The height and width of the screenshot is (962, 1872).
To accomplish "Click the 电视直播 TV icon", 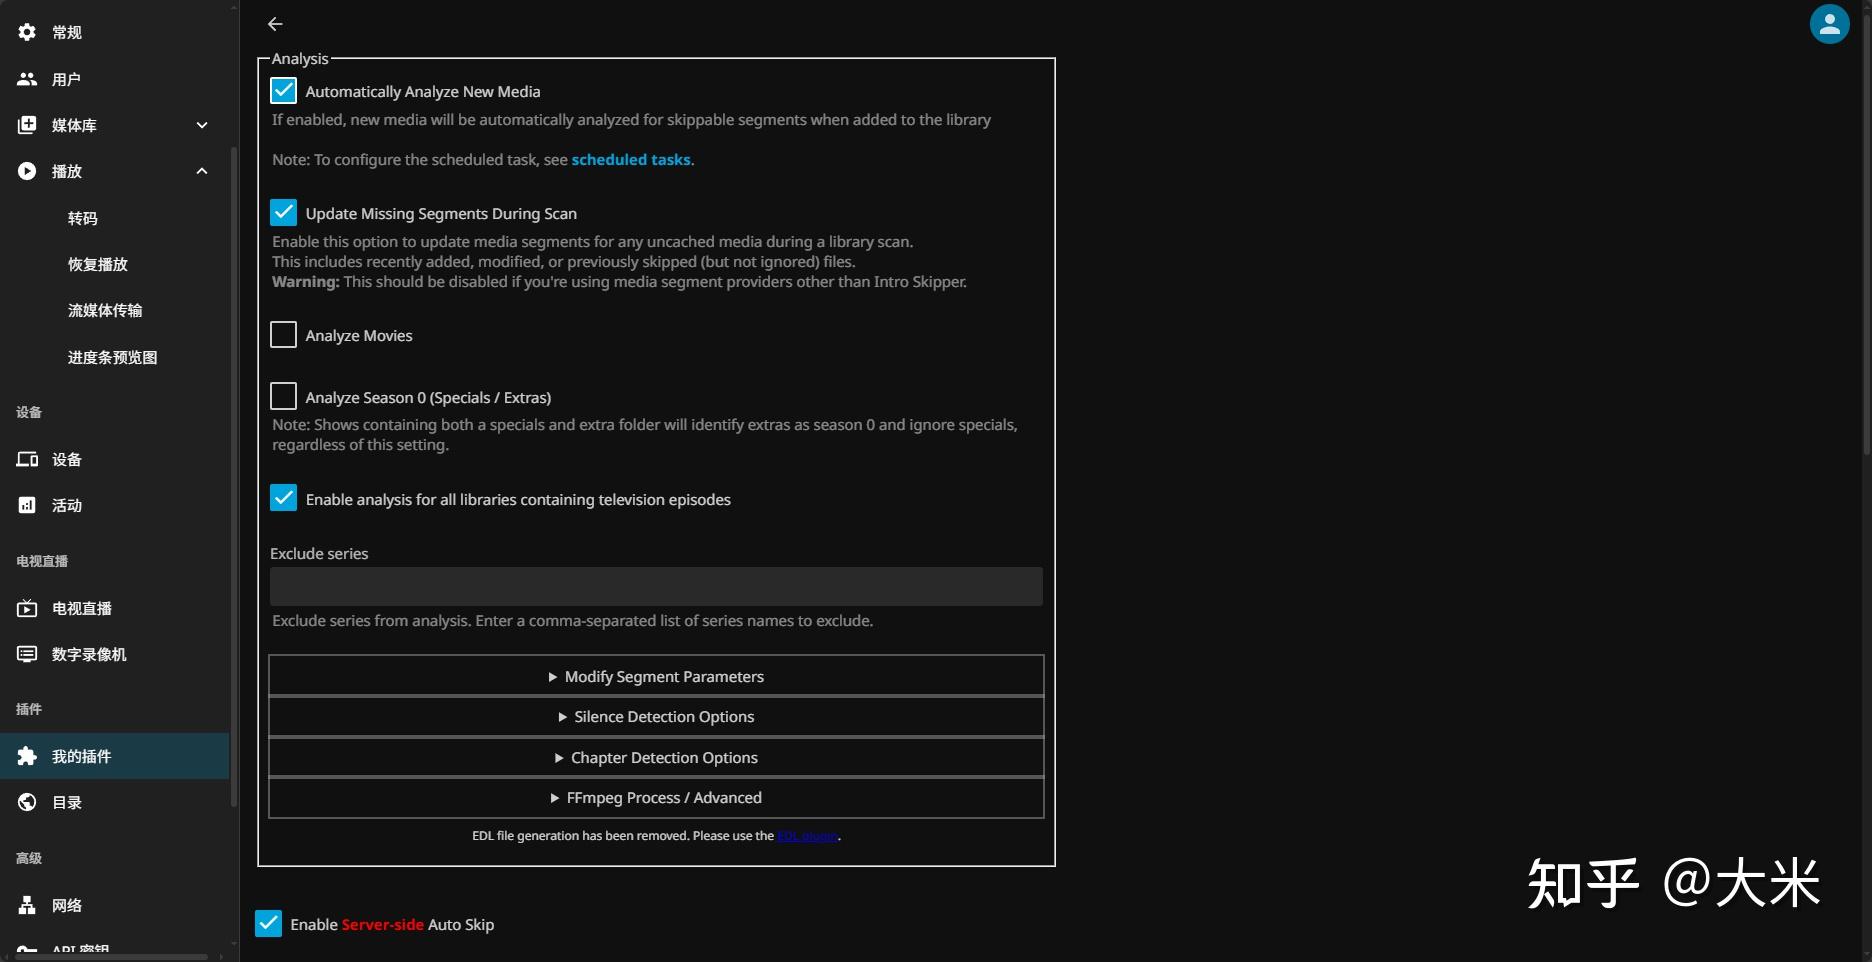I will tap(27, 608).
